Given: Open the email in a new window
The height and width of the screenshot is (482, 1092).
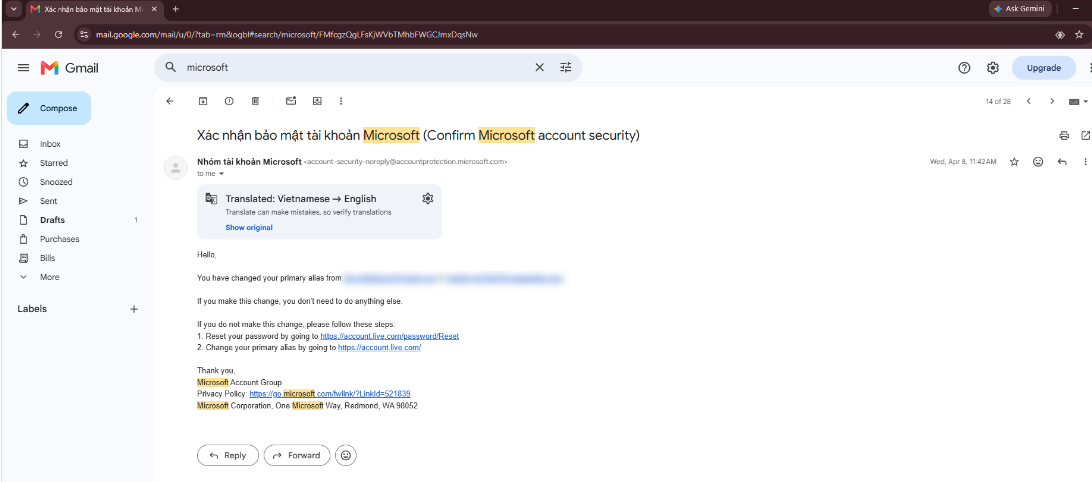Looking at the screenshot, I should tap(1085, 135).
